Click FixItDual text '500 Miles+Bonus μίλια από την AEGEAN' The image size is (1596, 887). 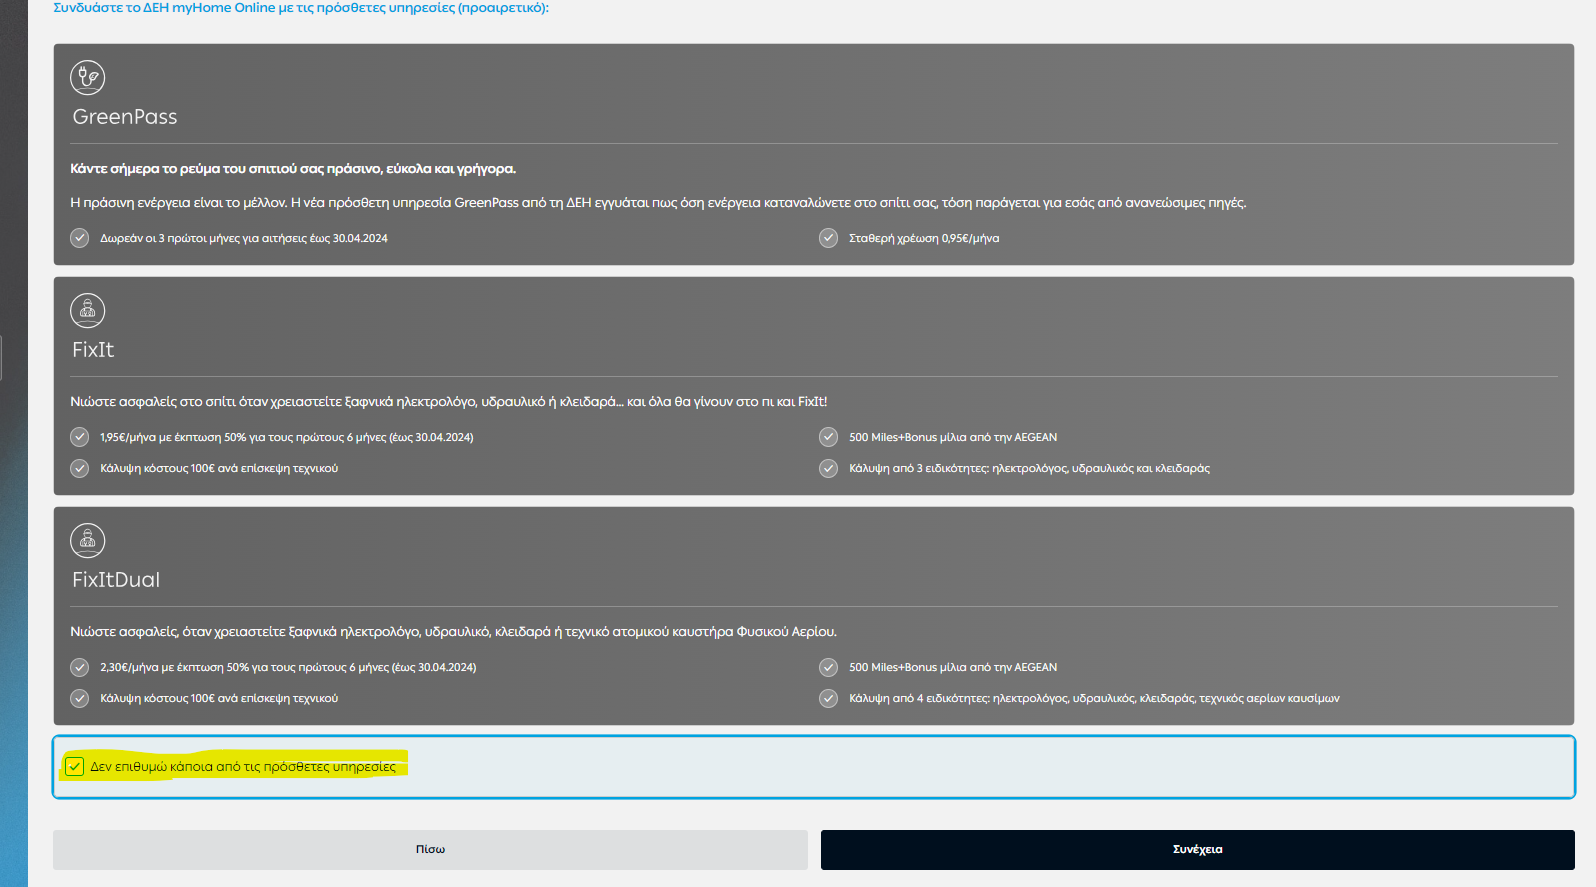pyautogui.click(x=953, y=667)
